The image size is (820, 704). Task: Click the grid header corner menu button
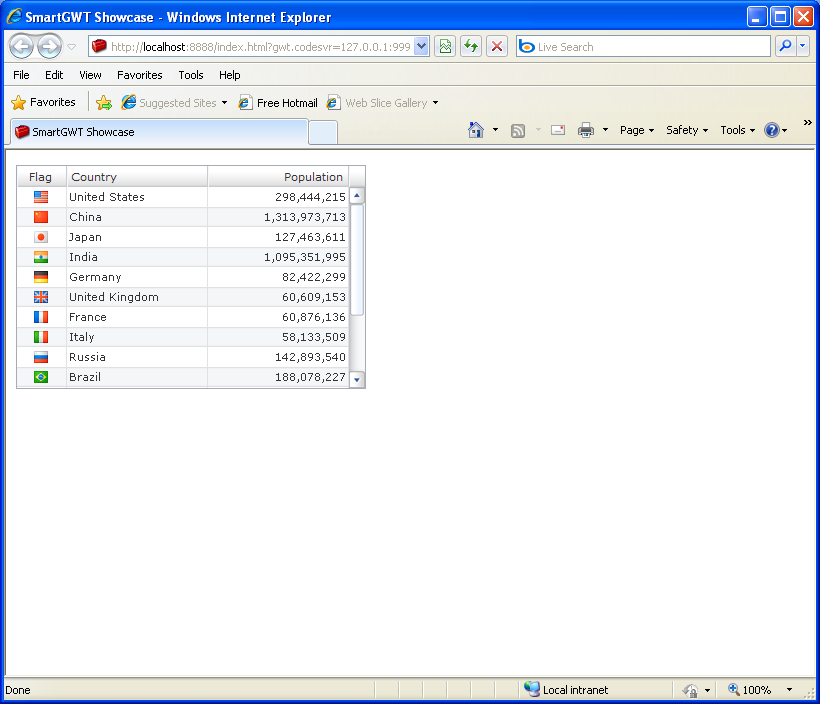pyautogui.click(x=357, y=177)
